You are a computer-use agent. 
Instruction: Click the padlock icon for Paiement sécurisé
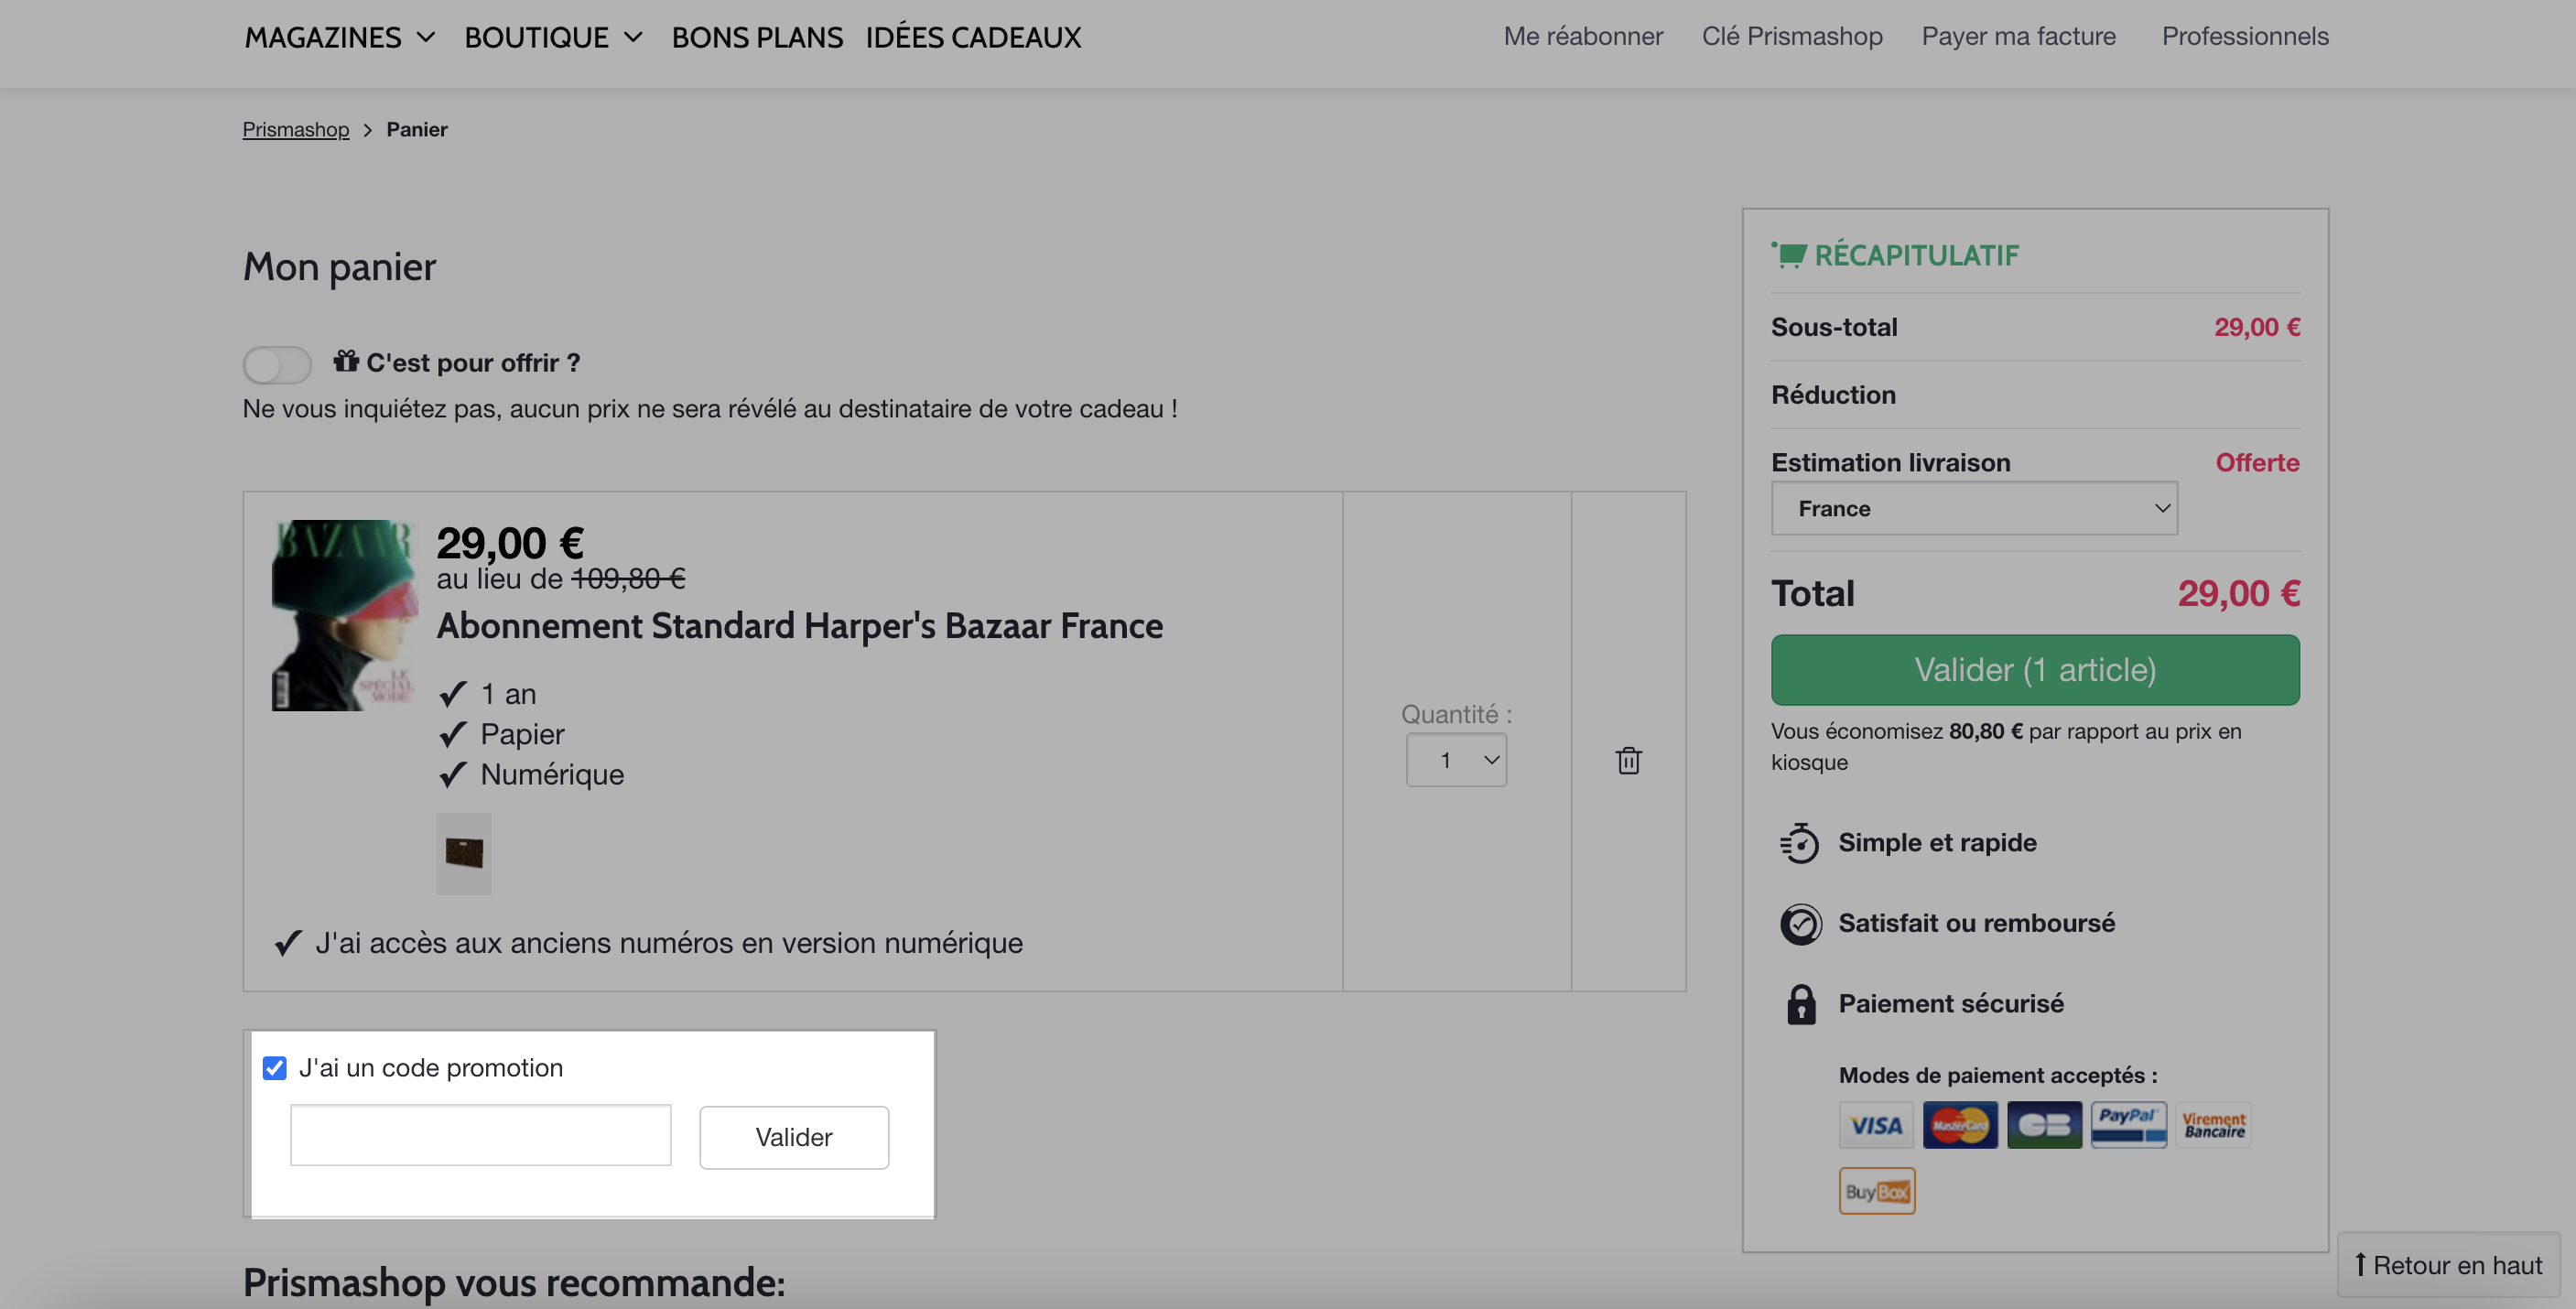(1801, 1004)
